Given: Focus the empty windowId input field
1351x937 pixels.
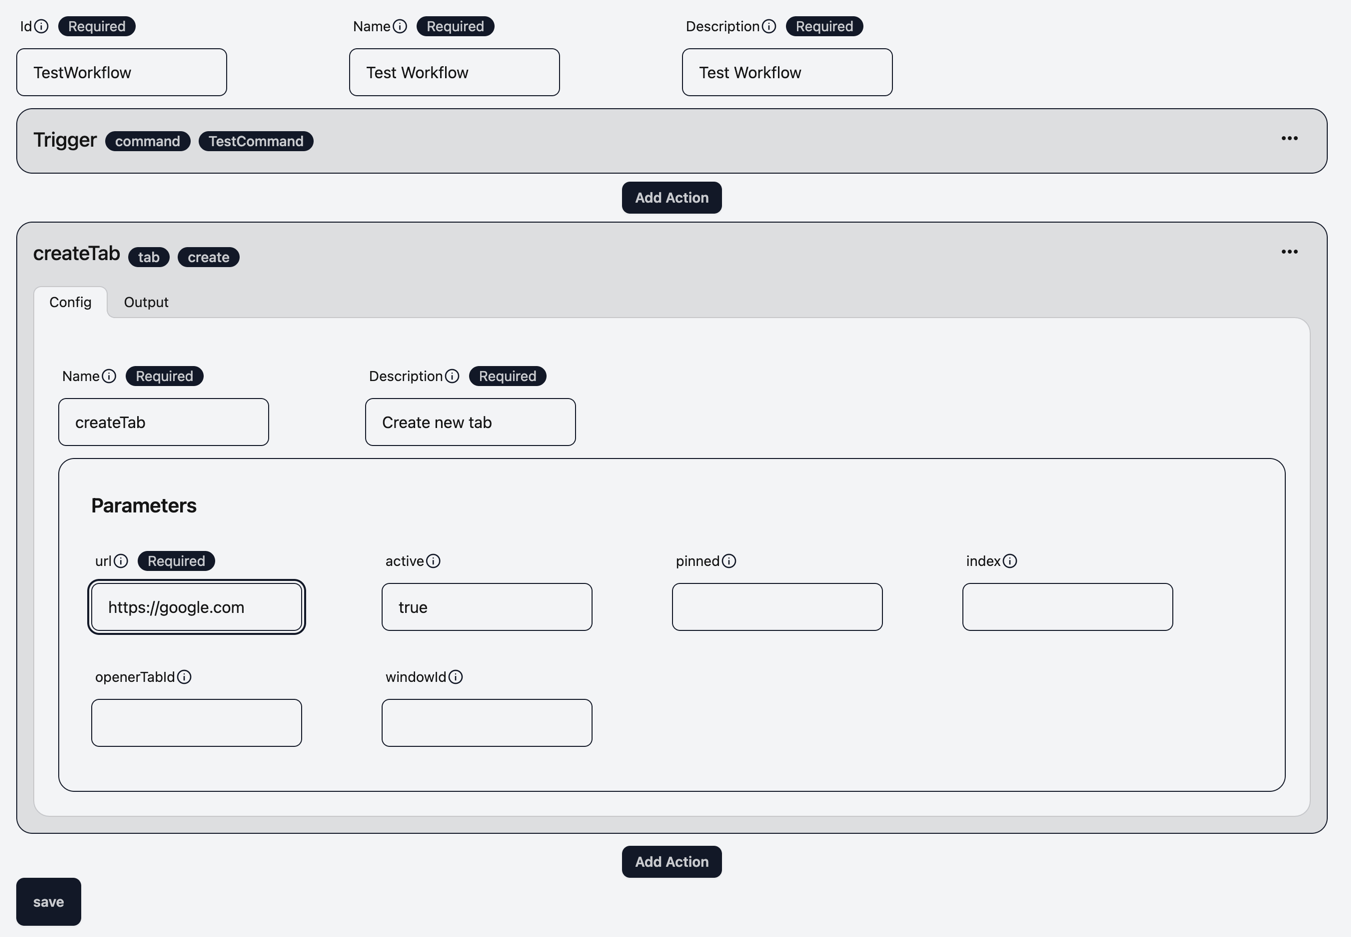Looking at the screenshot, I should [487, 723].
